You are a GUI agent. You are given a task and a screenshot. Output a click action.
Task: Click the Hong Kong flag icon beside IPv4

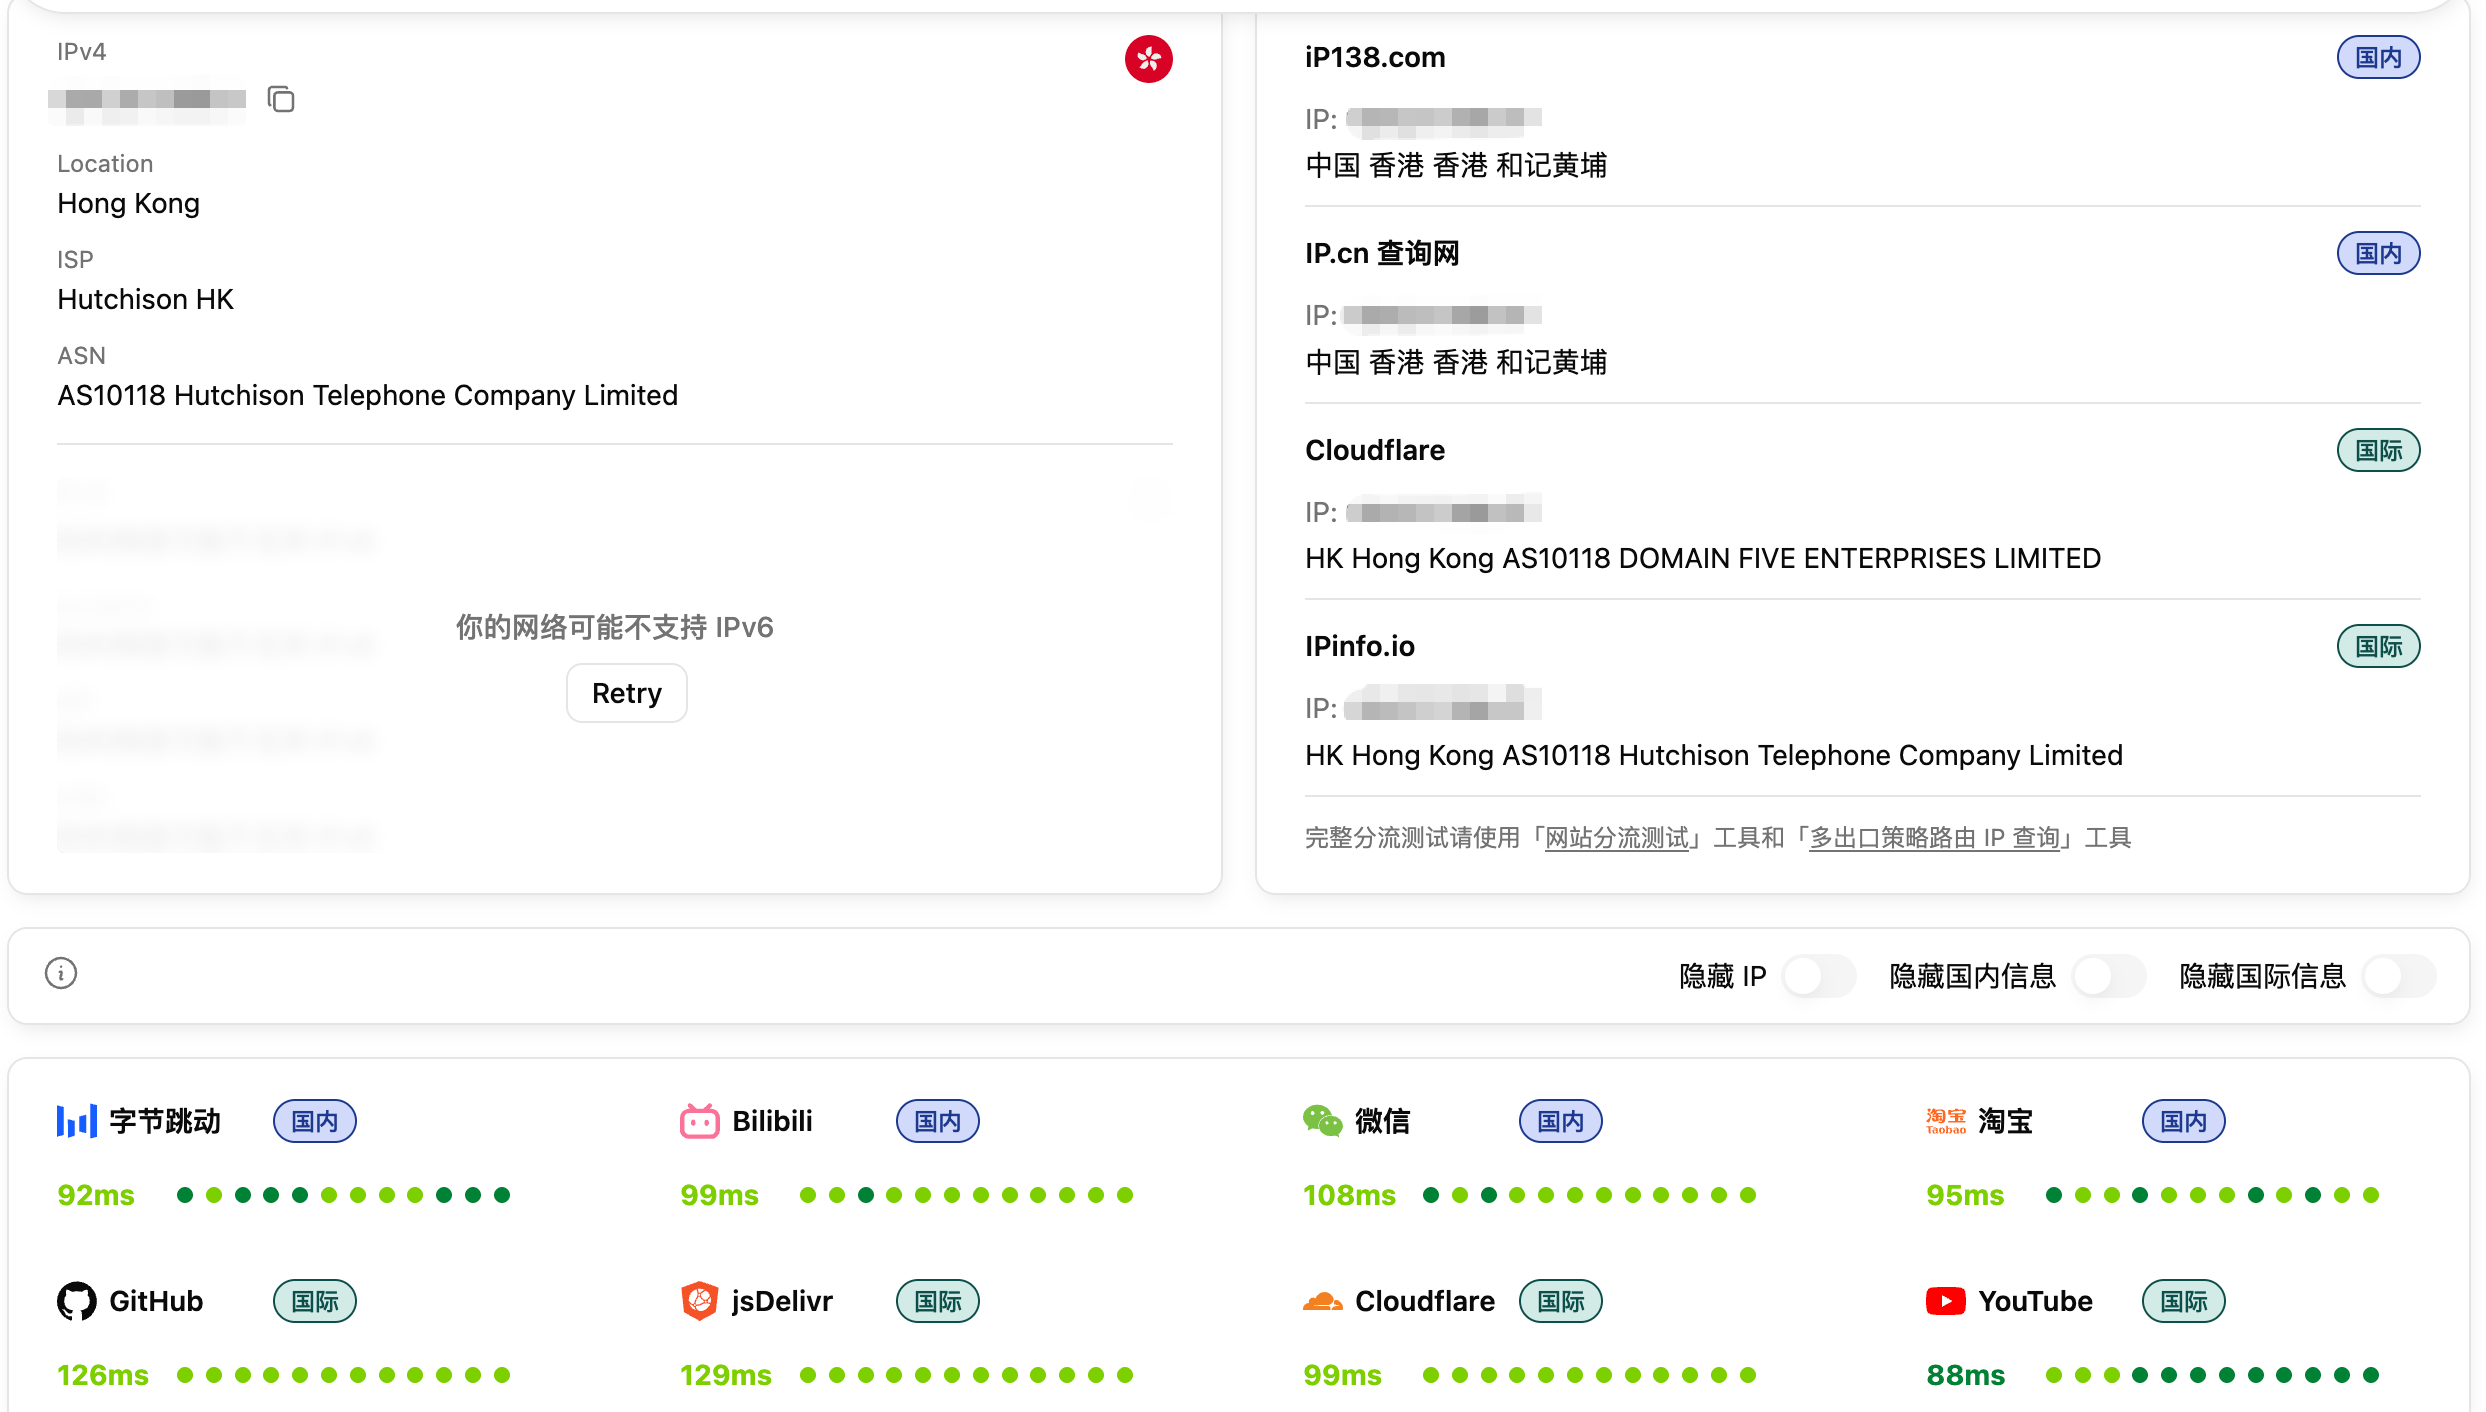pos(1148,59)
